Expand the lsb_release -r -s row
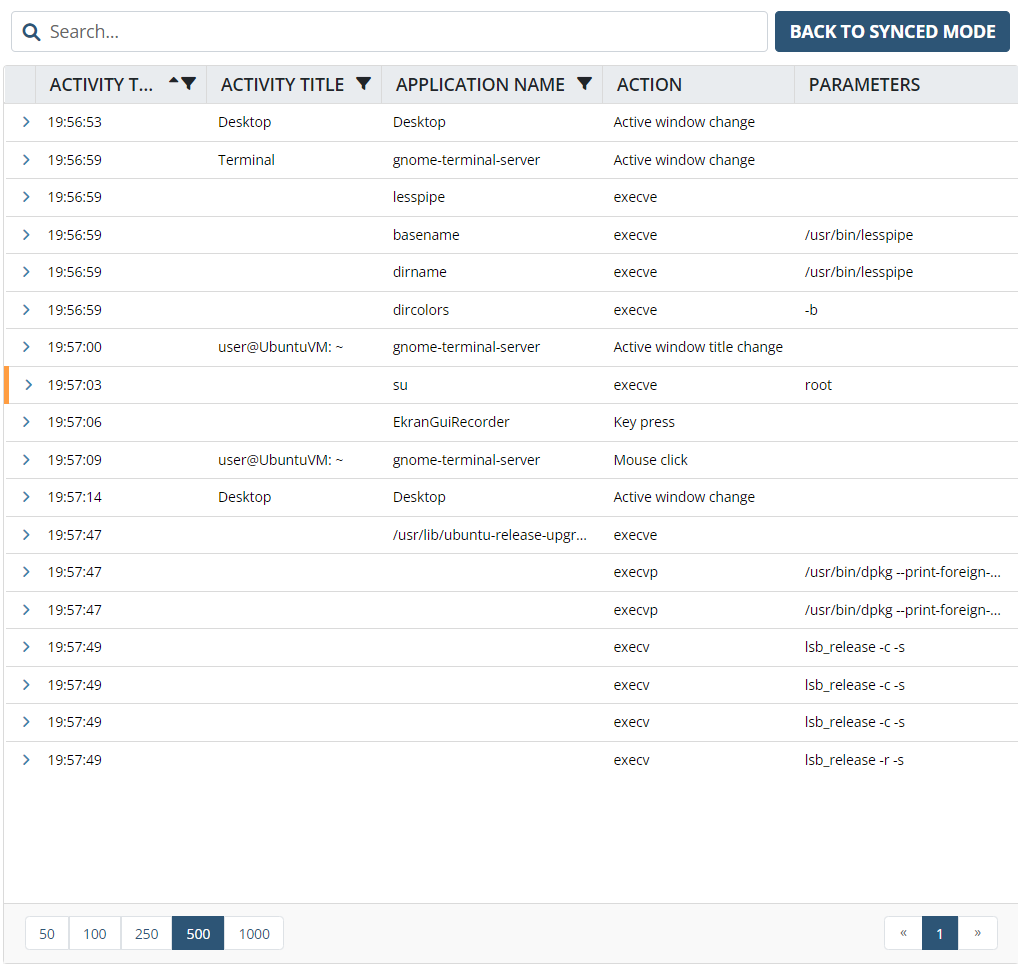 (x=26, y=760)
